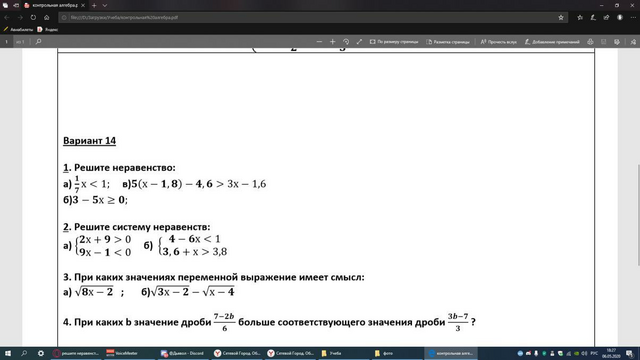Go to browser home page
640x360 pixels.
coord(47,18)
